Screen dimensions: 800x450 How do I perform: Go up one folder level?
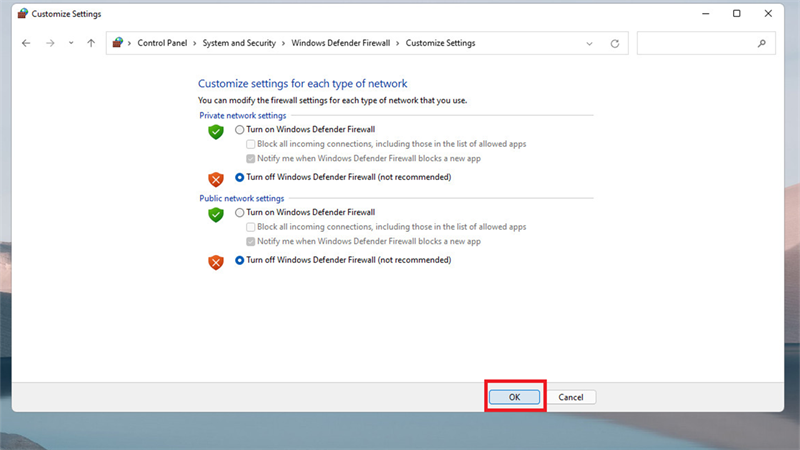pyautogui.click(x=91, y=43)
